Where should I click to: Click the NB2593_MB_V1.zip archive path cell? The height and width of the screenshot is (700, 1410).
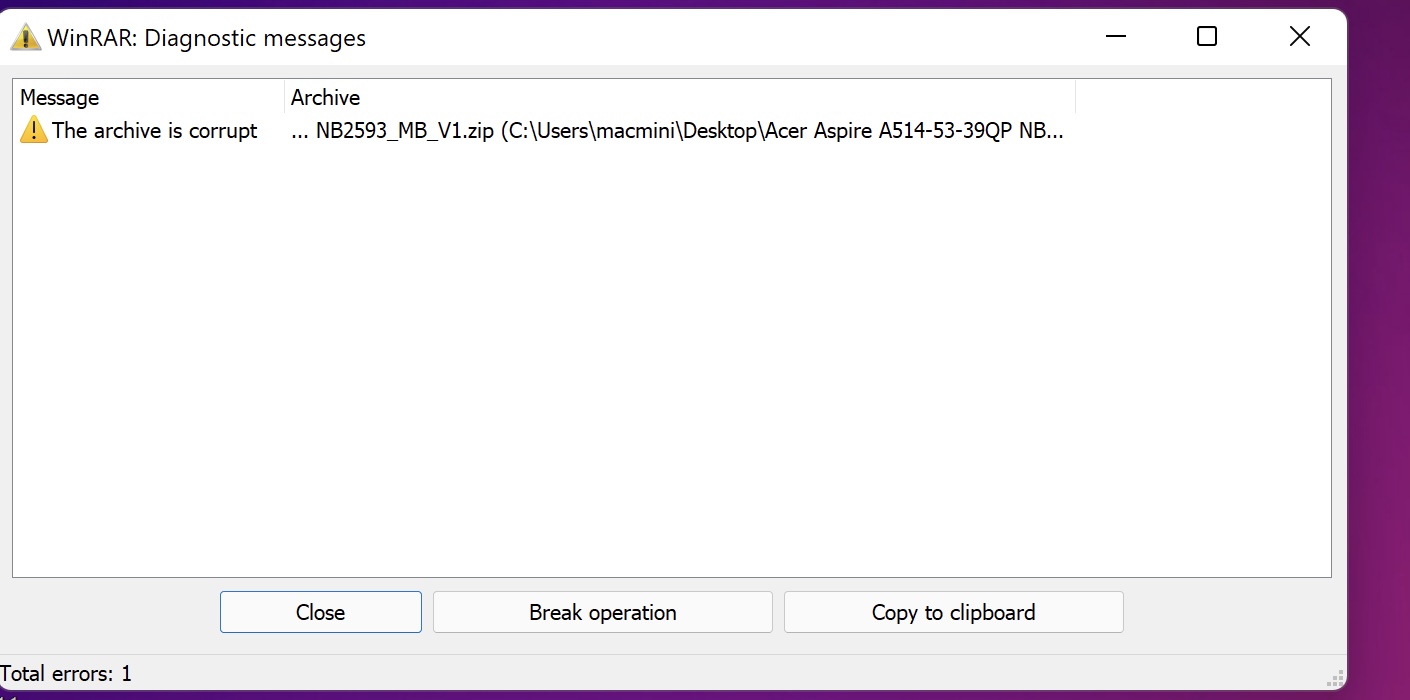[680, 131]
